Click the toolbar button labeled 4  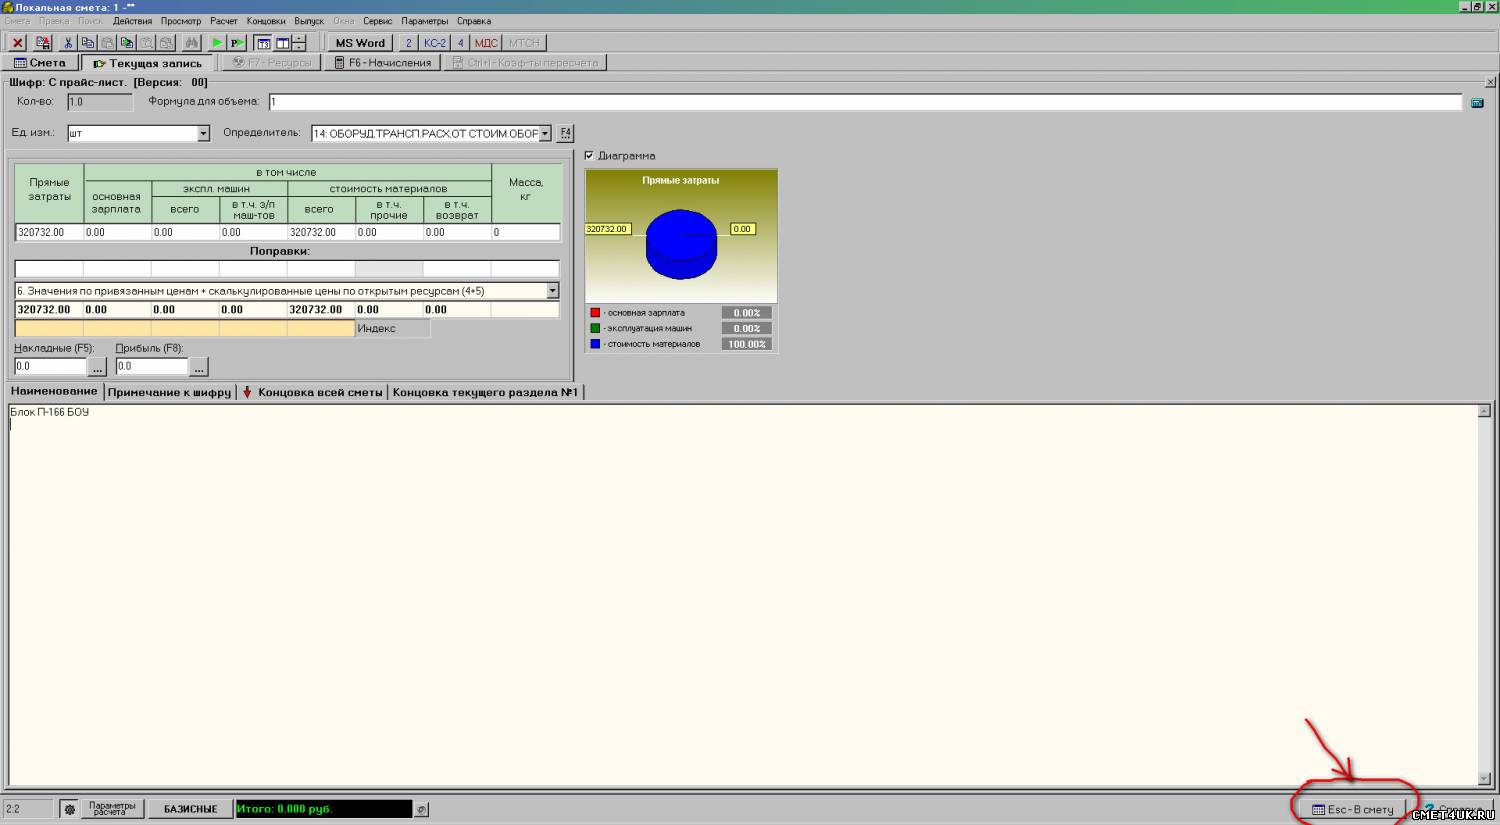pos(461,43)
